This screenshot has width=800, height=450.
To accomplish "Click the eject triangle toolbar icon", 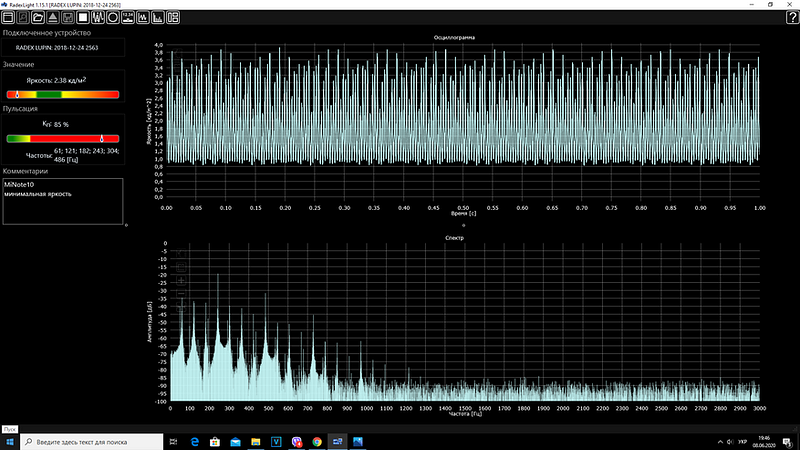I will point(53,18).
